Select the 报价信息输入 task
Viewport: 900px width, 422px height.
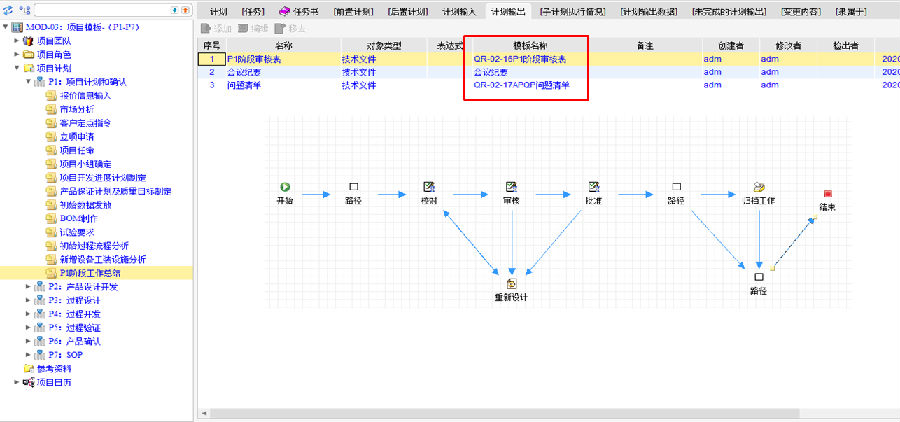[86, 96]
